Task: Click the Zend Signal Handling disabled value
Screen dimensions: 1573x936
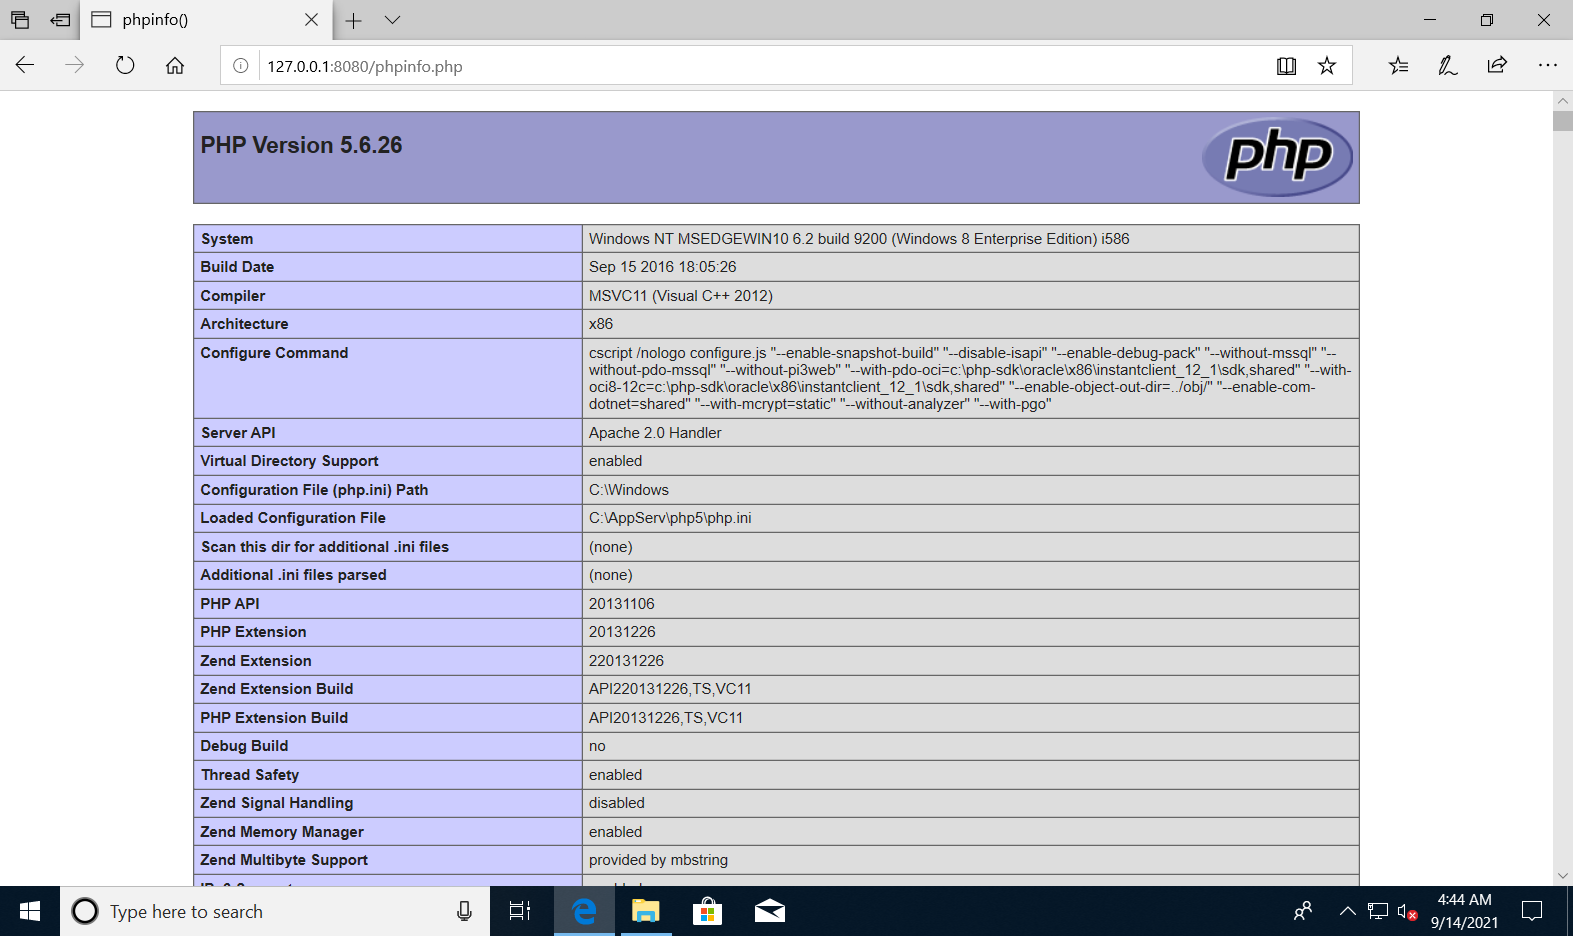Action: click(x=616, y=803)
